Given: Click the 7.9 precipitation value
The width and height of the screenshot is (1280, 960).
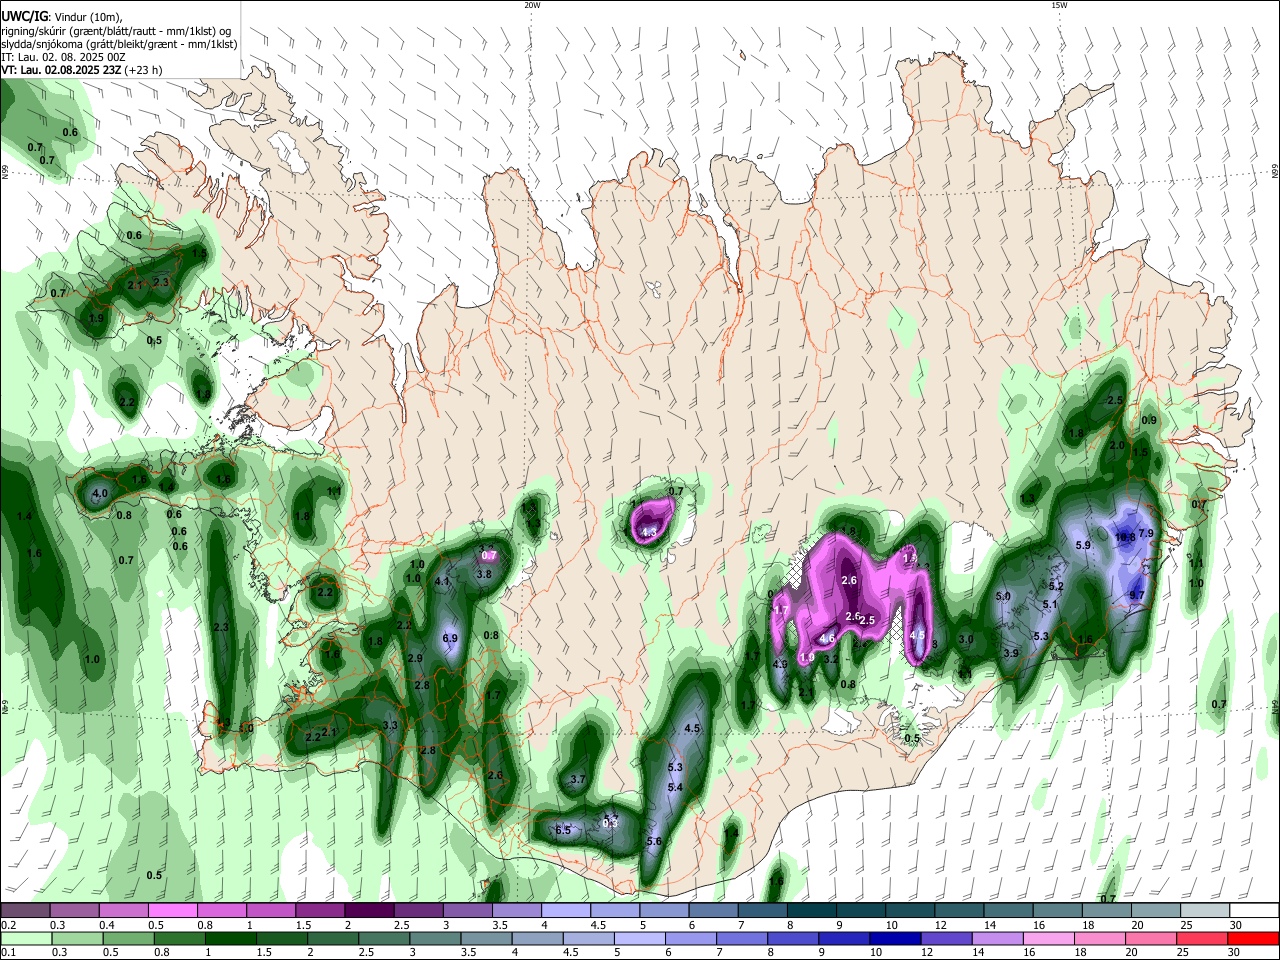Looking at the screenshot, I should coord(1147,533).
